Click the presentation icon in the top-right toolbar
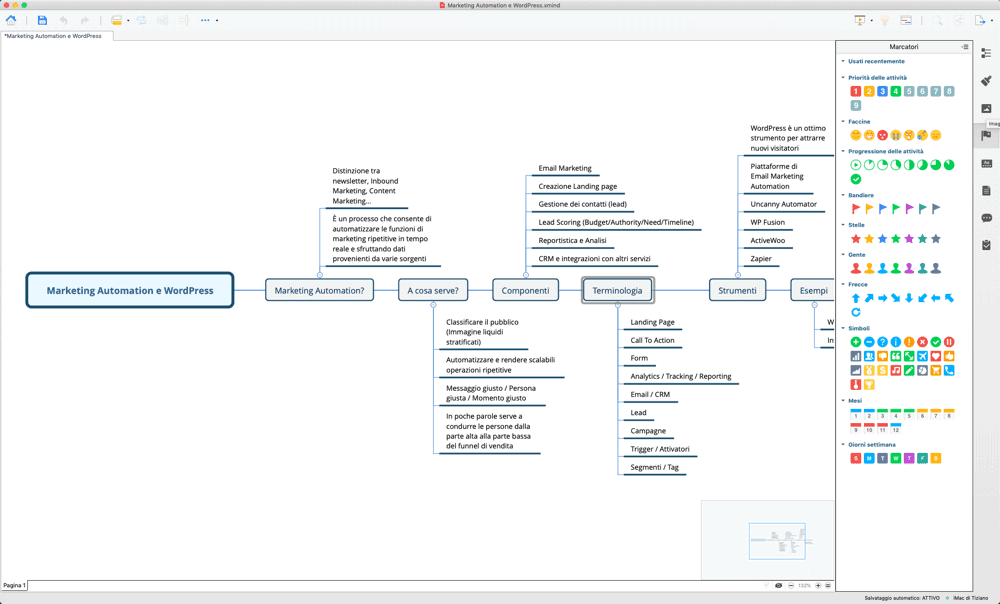 coord(860,20)
